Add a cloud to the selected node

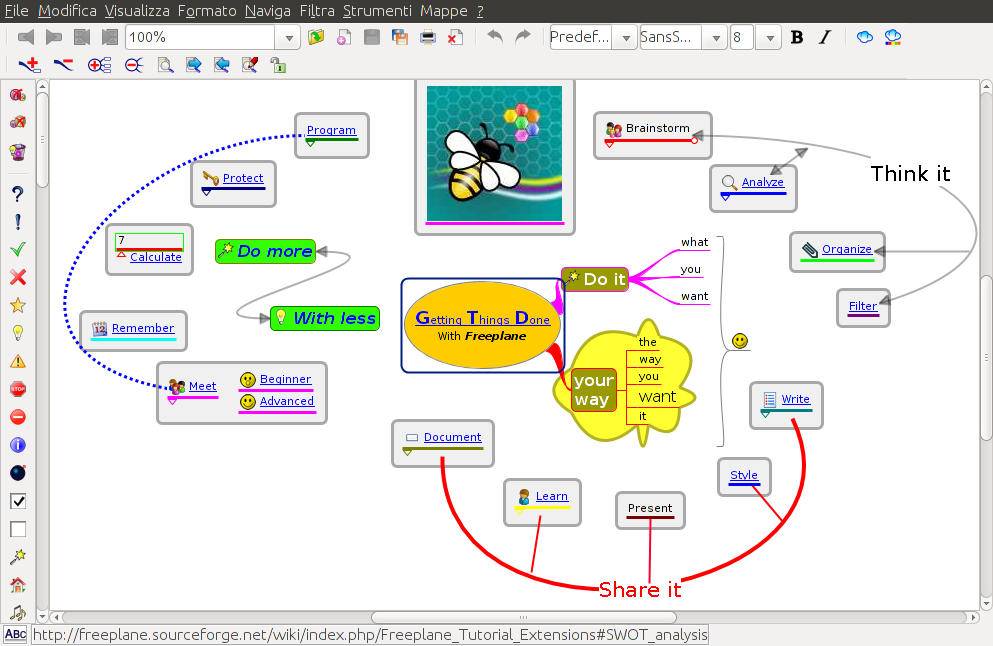(864, 37)
